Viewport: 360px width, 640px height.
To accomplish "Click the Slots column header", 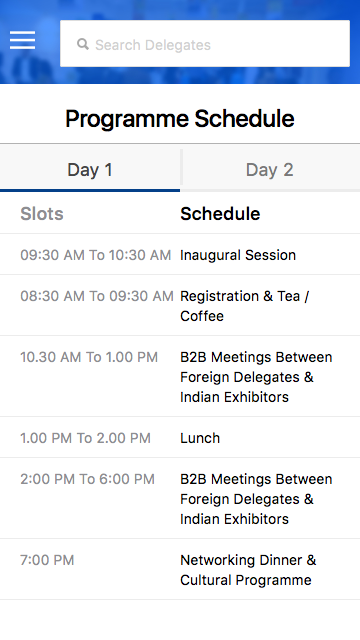I will coord(42,213).
